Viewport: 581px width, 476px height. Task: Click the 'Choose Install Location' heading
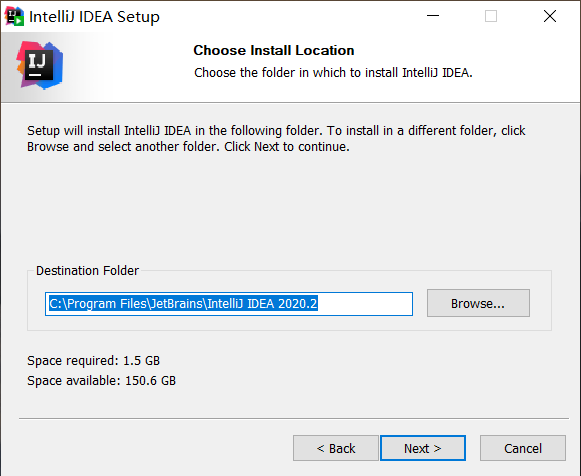click(x=273, y=50)
